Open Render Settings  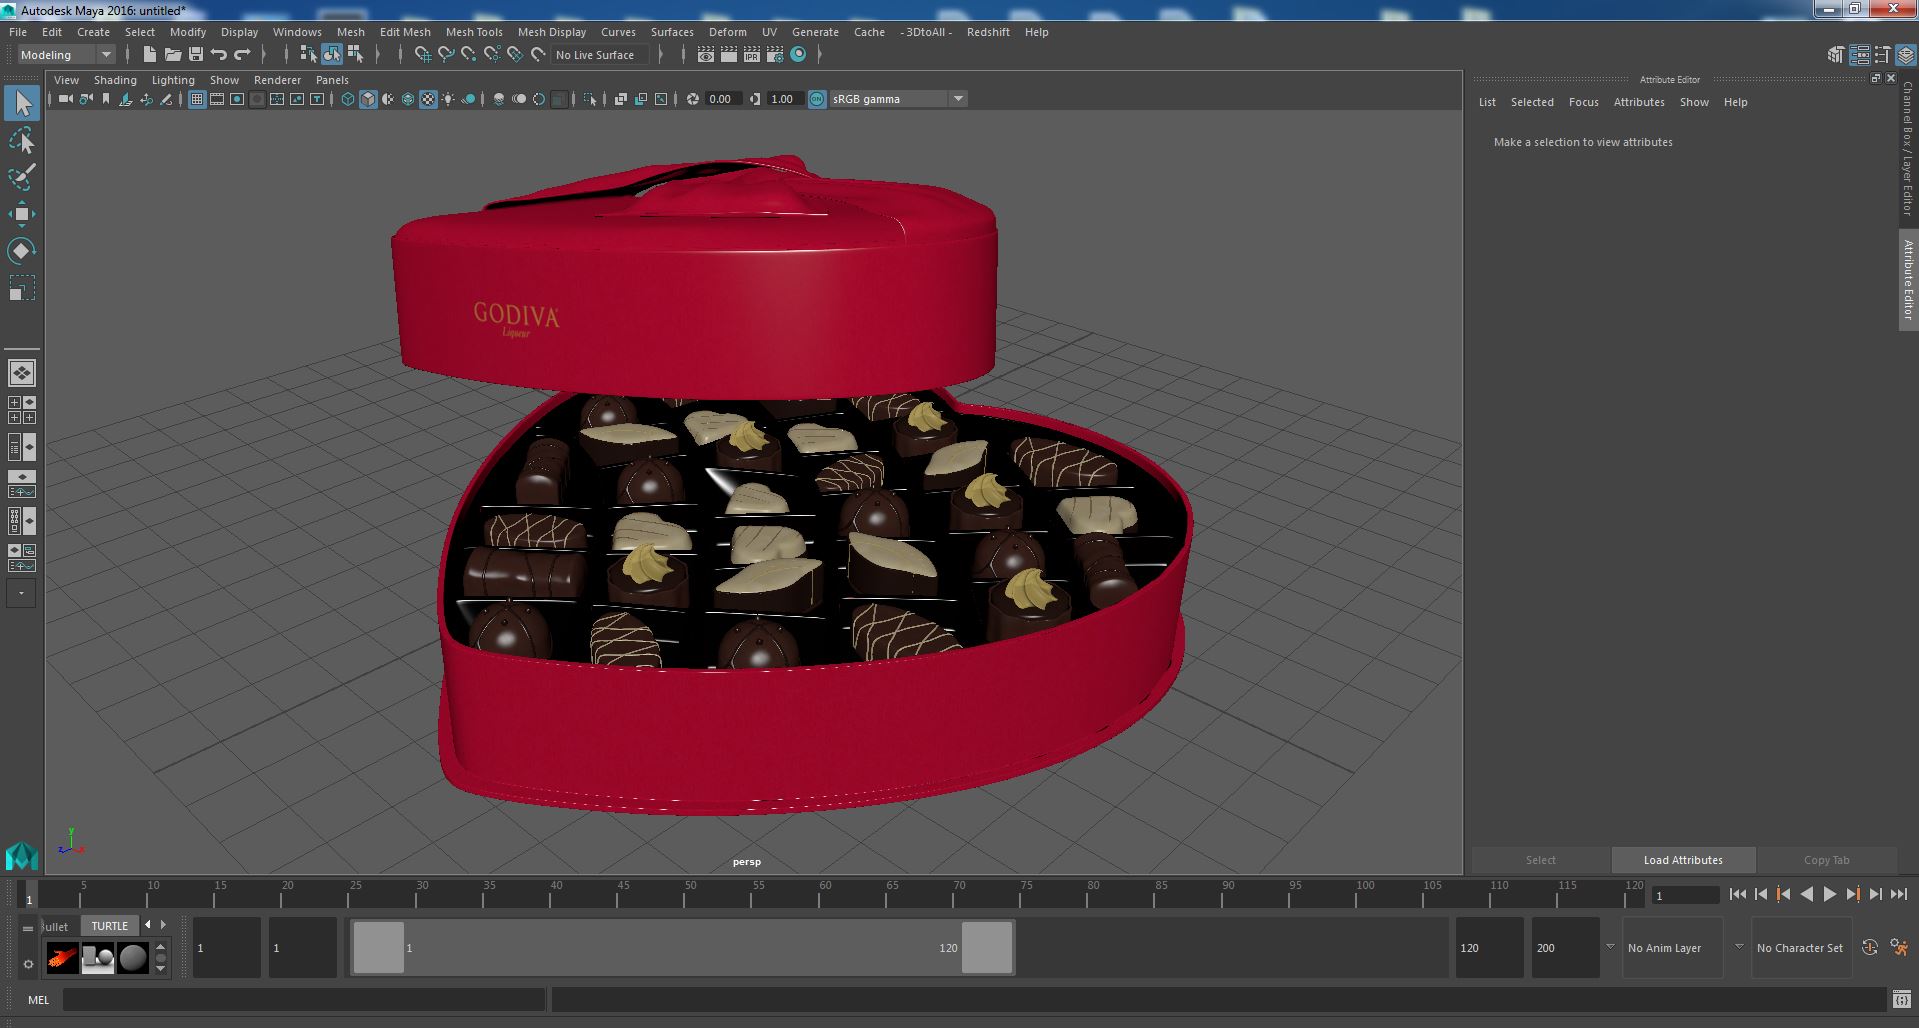[x=775, y=55]
